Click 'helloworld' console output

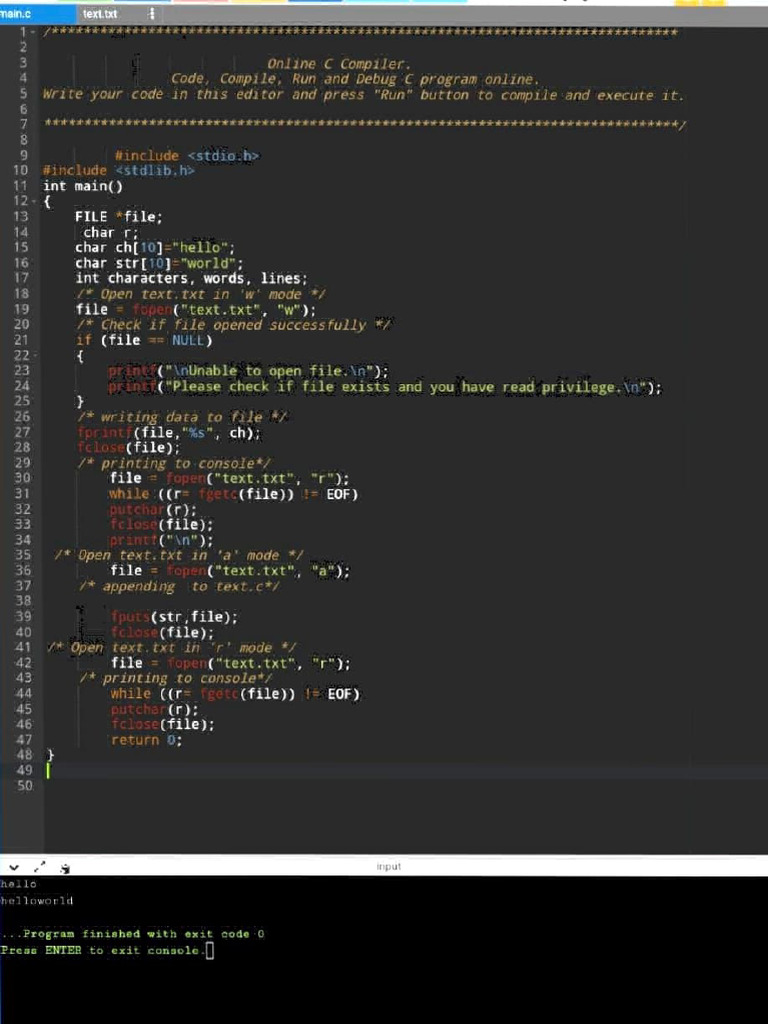tap(37, 901)
